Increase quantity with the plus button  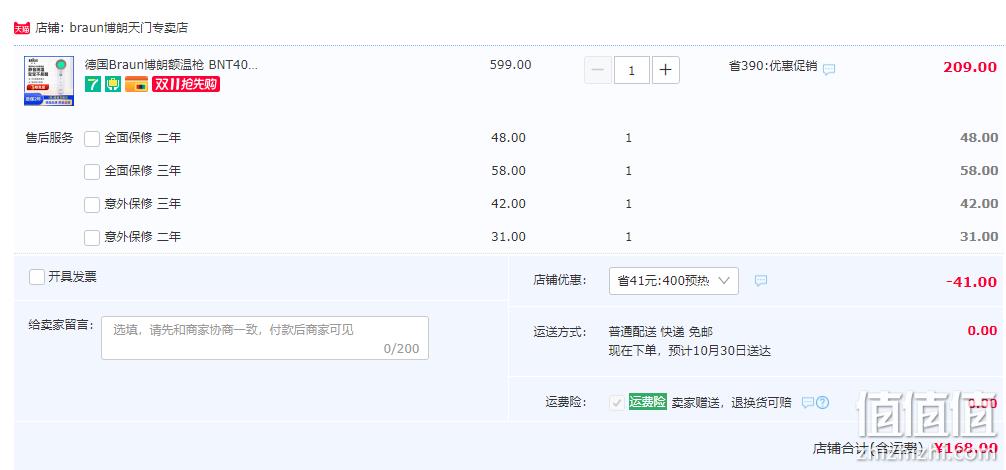666,71
